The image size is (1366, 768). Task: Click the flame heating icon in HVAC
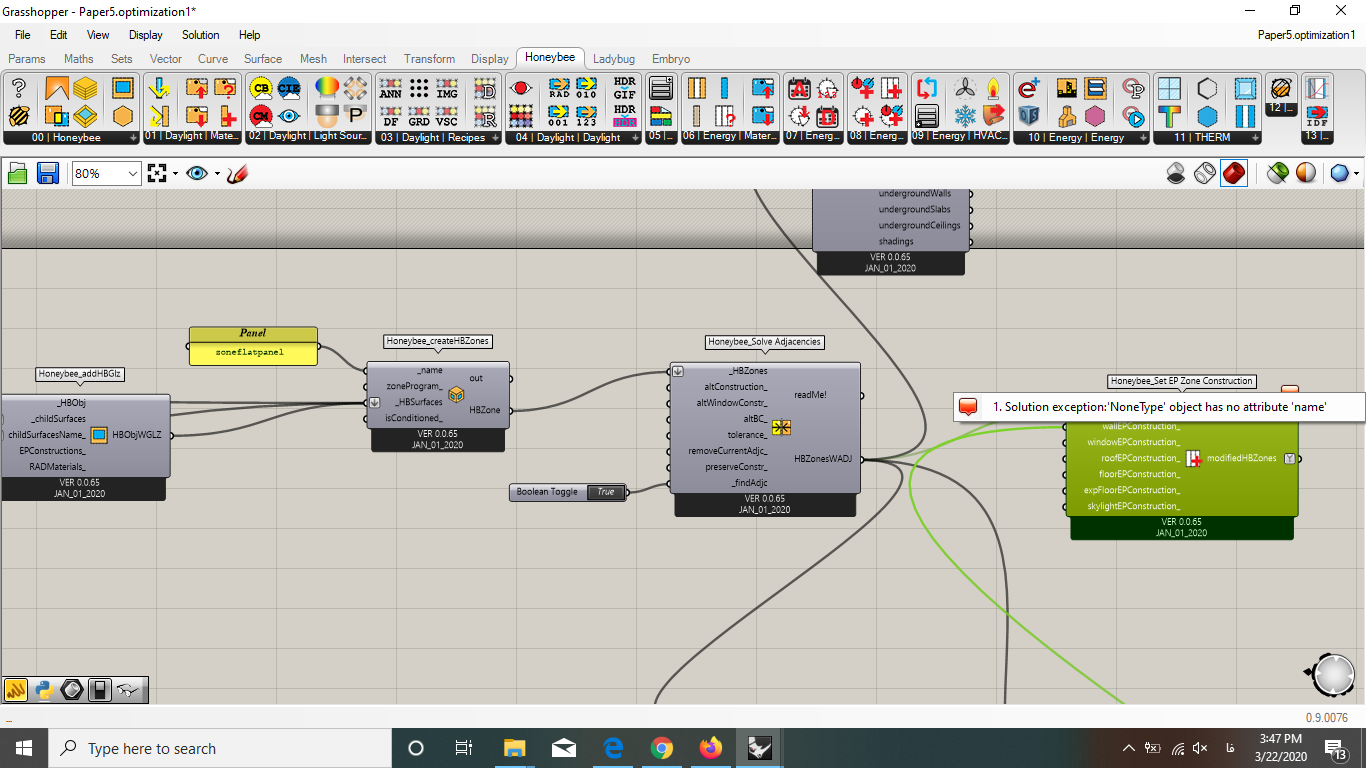993,88
